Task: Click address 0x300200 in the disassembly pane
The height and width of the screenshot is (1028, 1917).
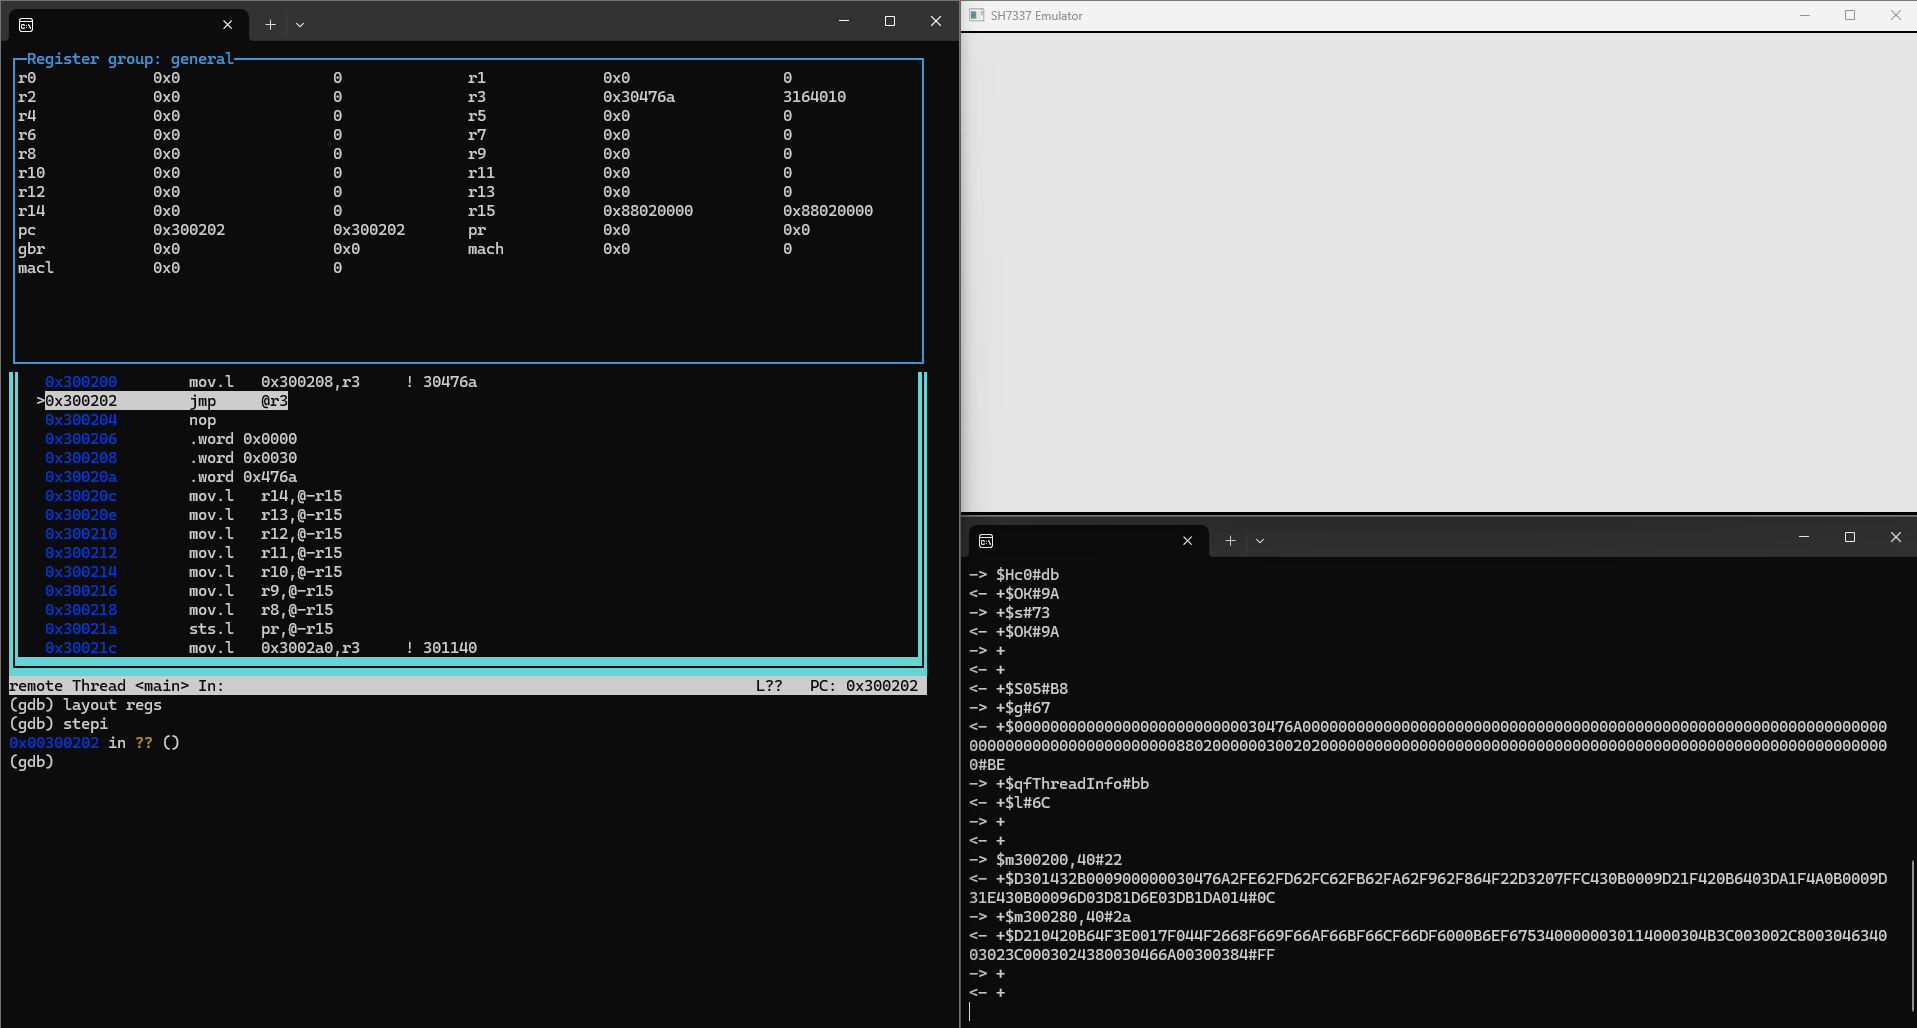Action: point(81,381)
